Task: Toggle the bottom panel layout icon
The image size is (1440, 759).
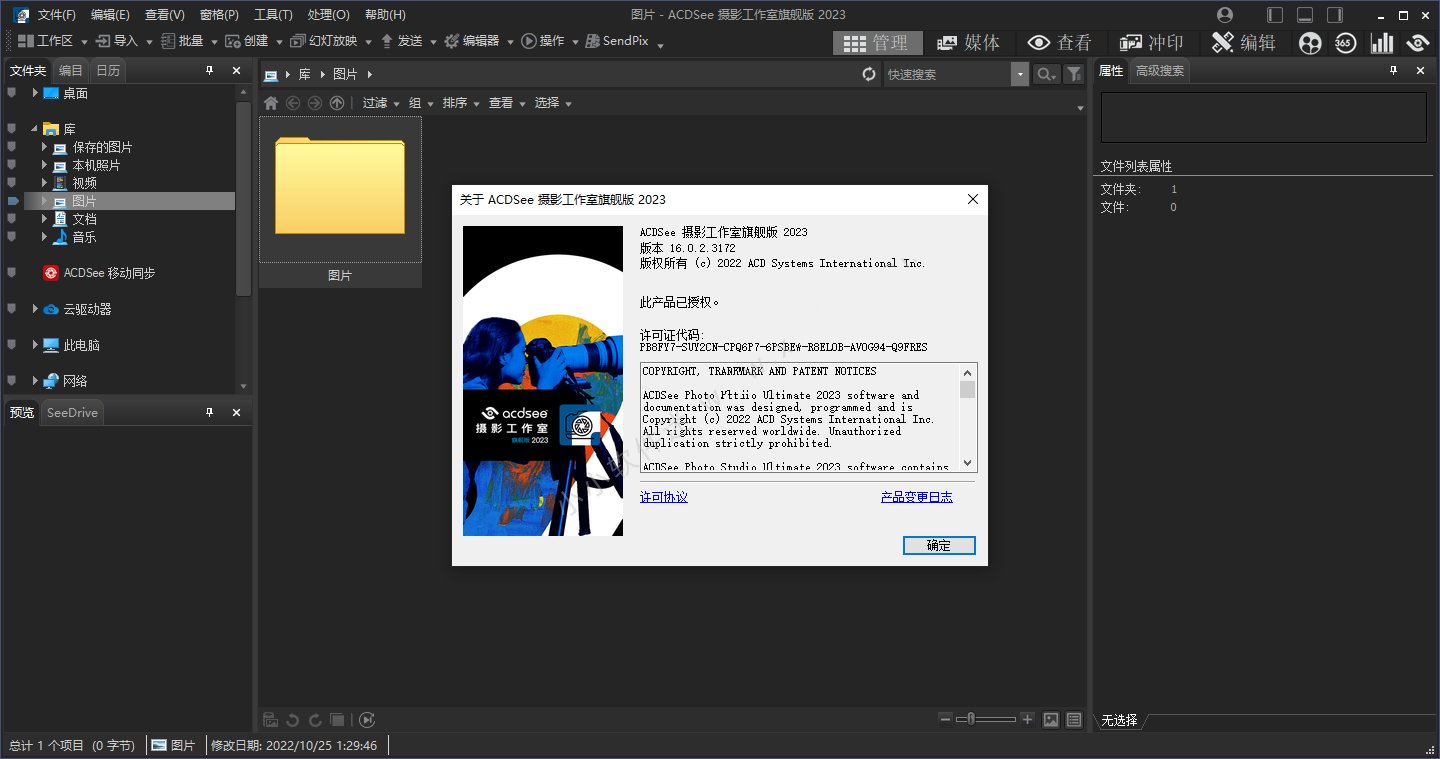Action: pos(1305,15)
